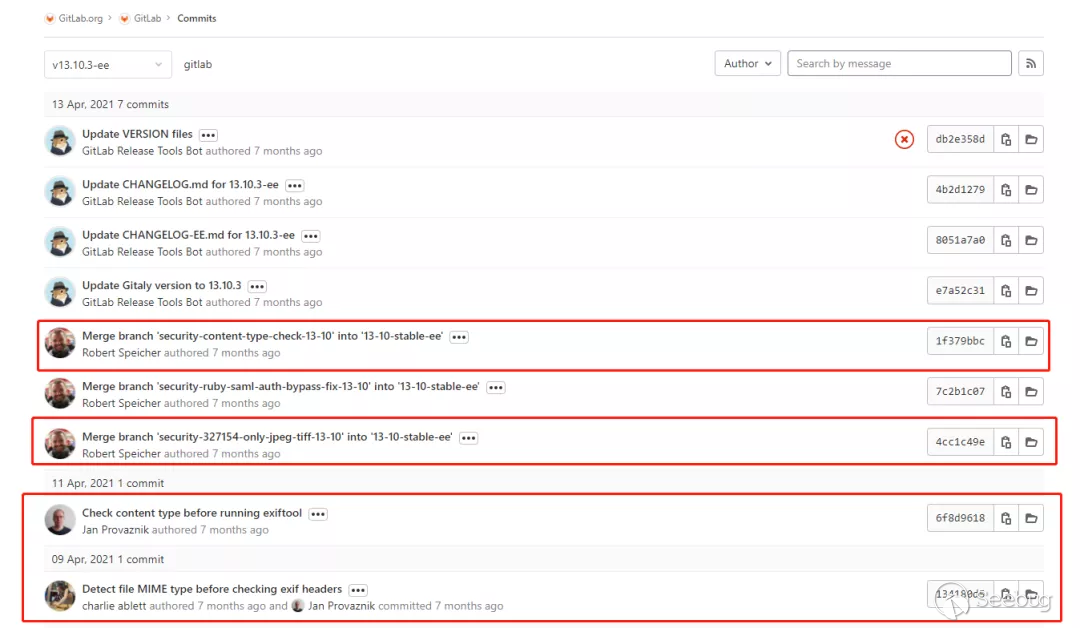Screen dimensions: 1080x628
Task: Go to GitLab project breadcrumb
Action: point(147,19)
